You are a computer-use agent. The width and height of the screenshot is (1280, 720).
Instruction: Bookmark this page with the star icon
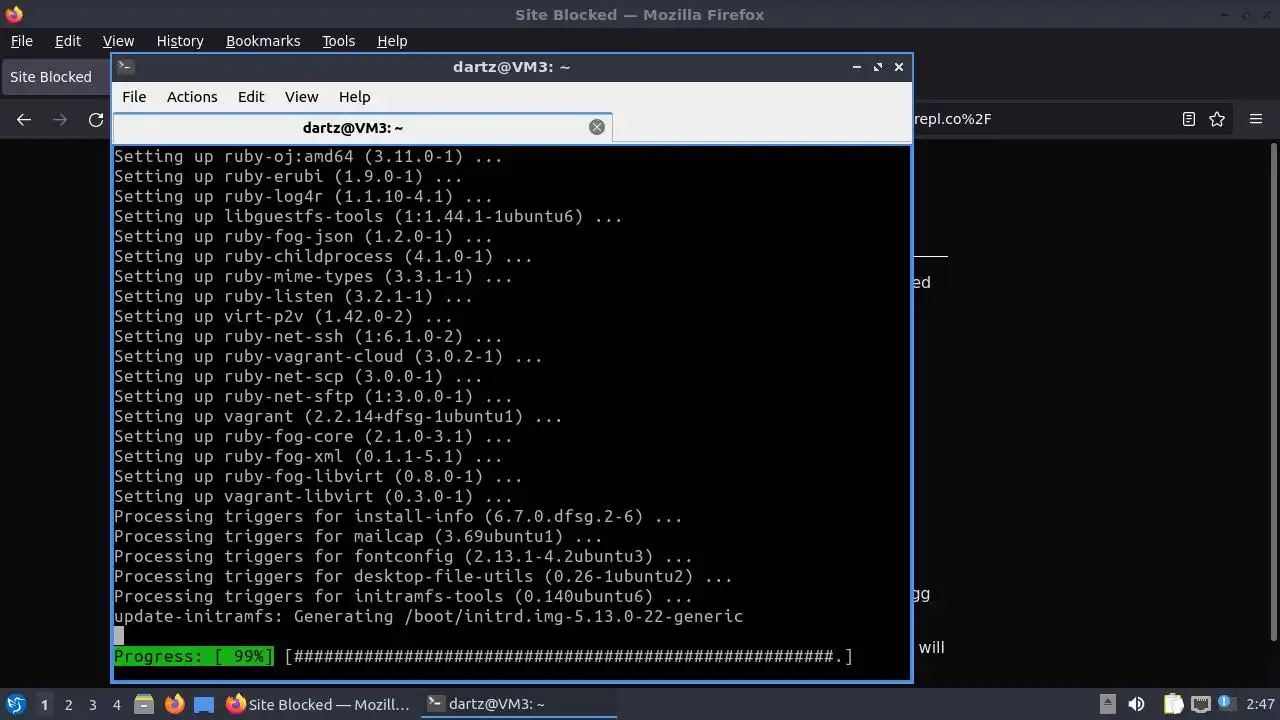click(x=1217, y=119)
